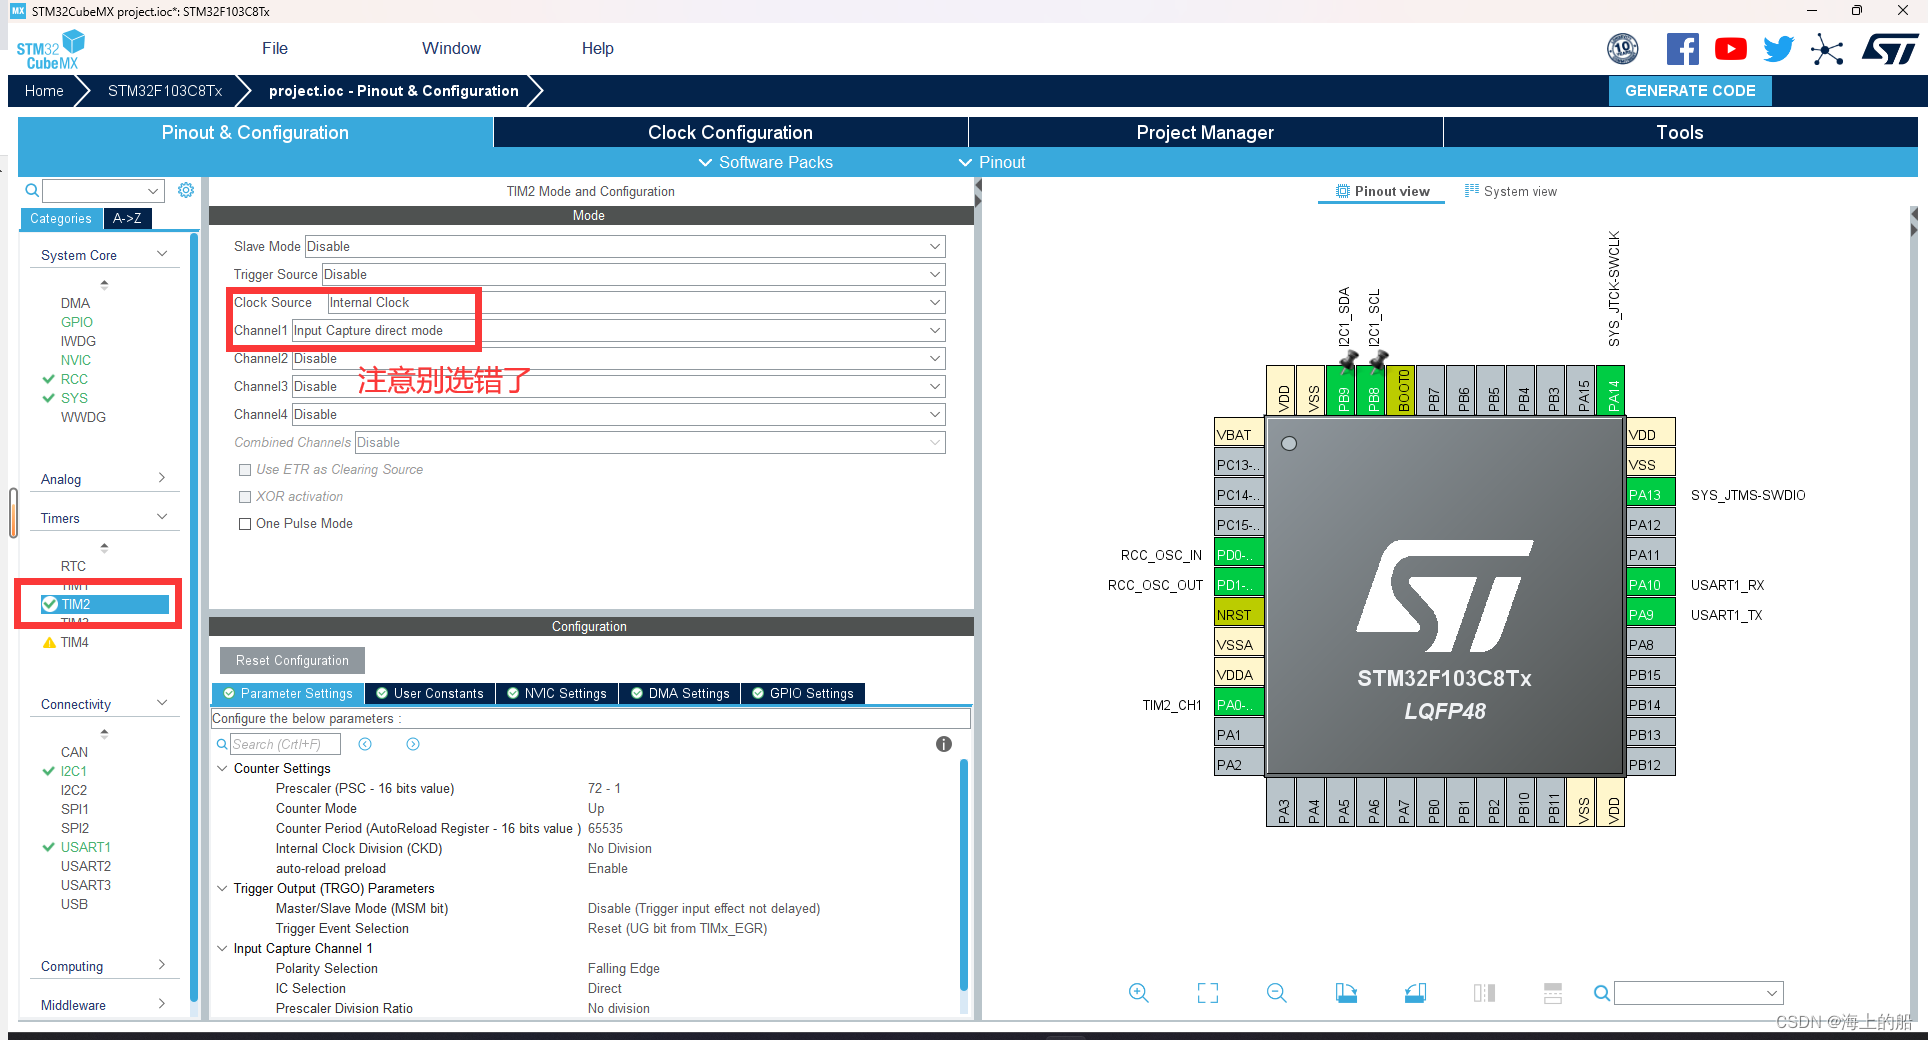
Task: Rotate the chip view counterclockwise
Action: [1415, 993]
